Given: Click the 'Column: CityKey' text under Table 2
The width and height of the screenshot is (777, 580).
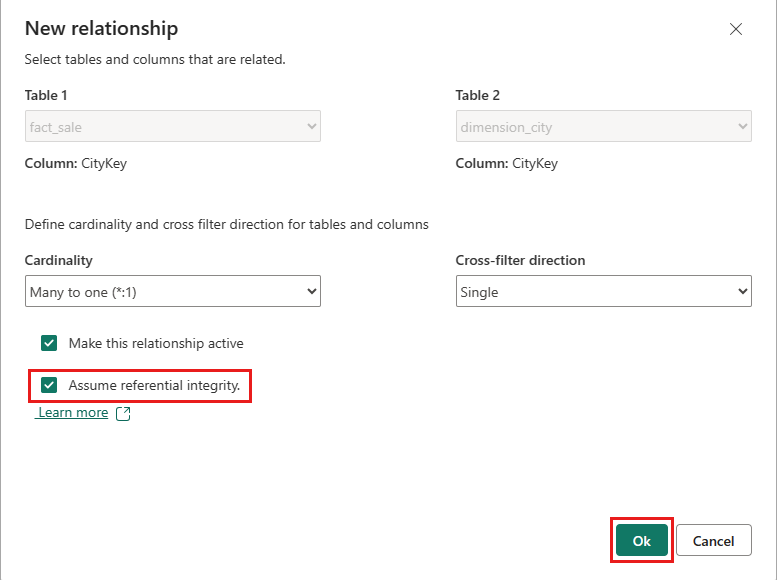Looking at the screenshot, I should pos(507,163).
